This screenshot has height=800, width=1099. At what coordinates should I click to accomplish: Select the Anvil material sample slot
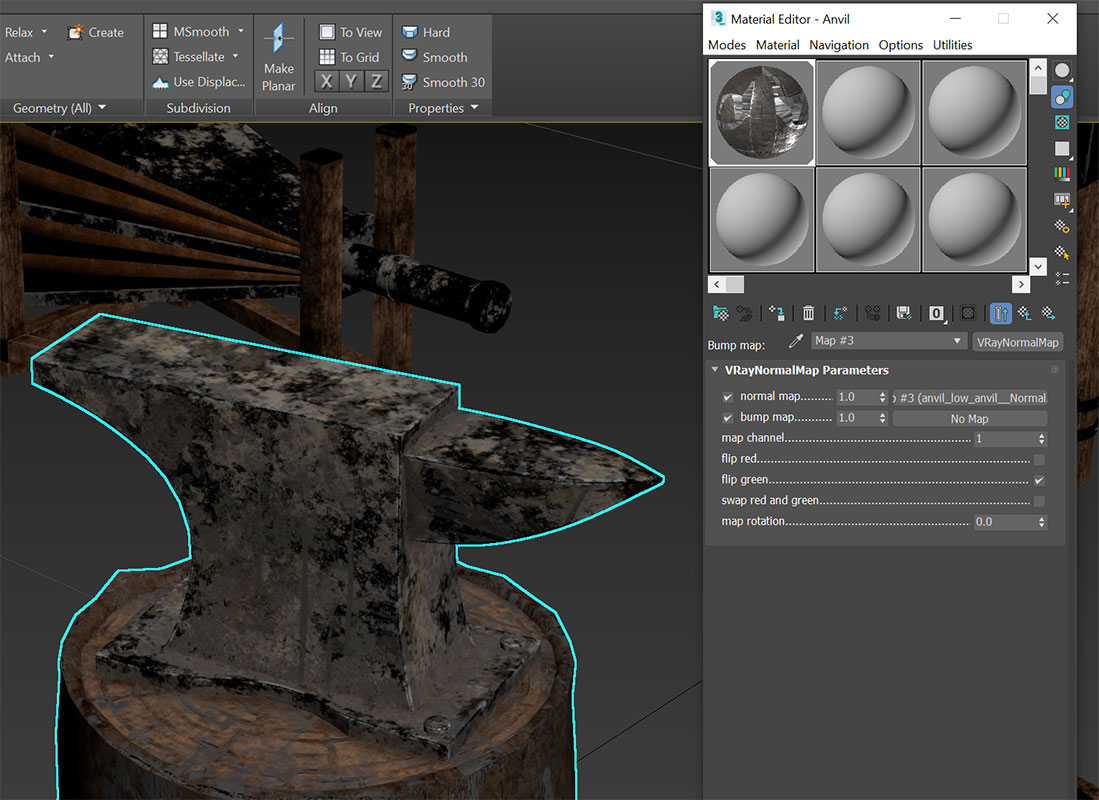pos(762,112)
